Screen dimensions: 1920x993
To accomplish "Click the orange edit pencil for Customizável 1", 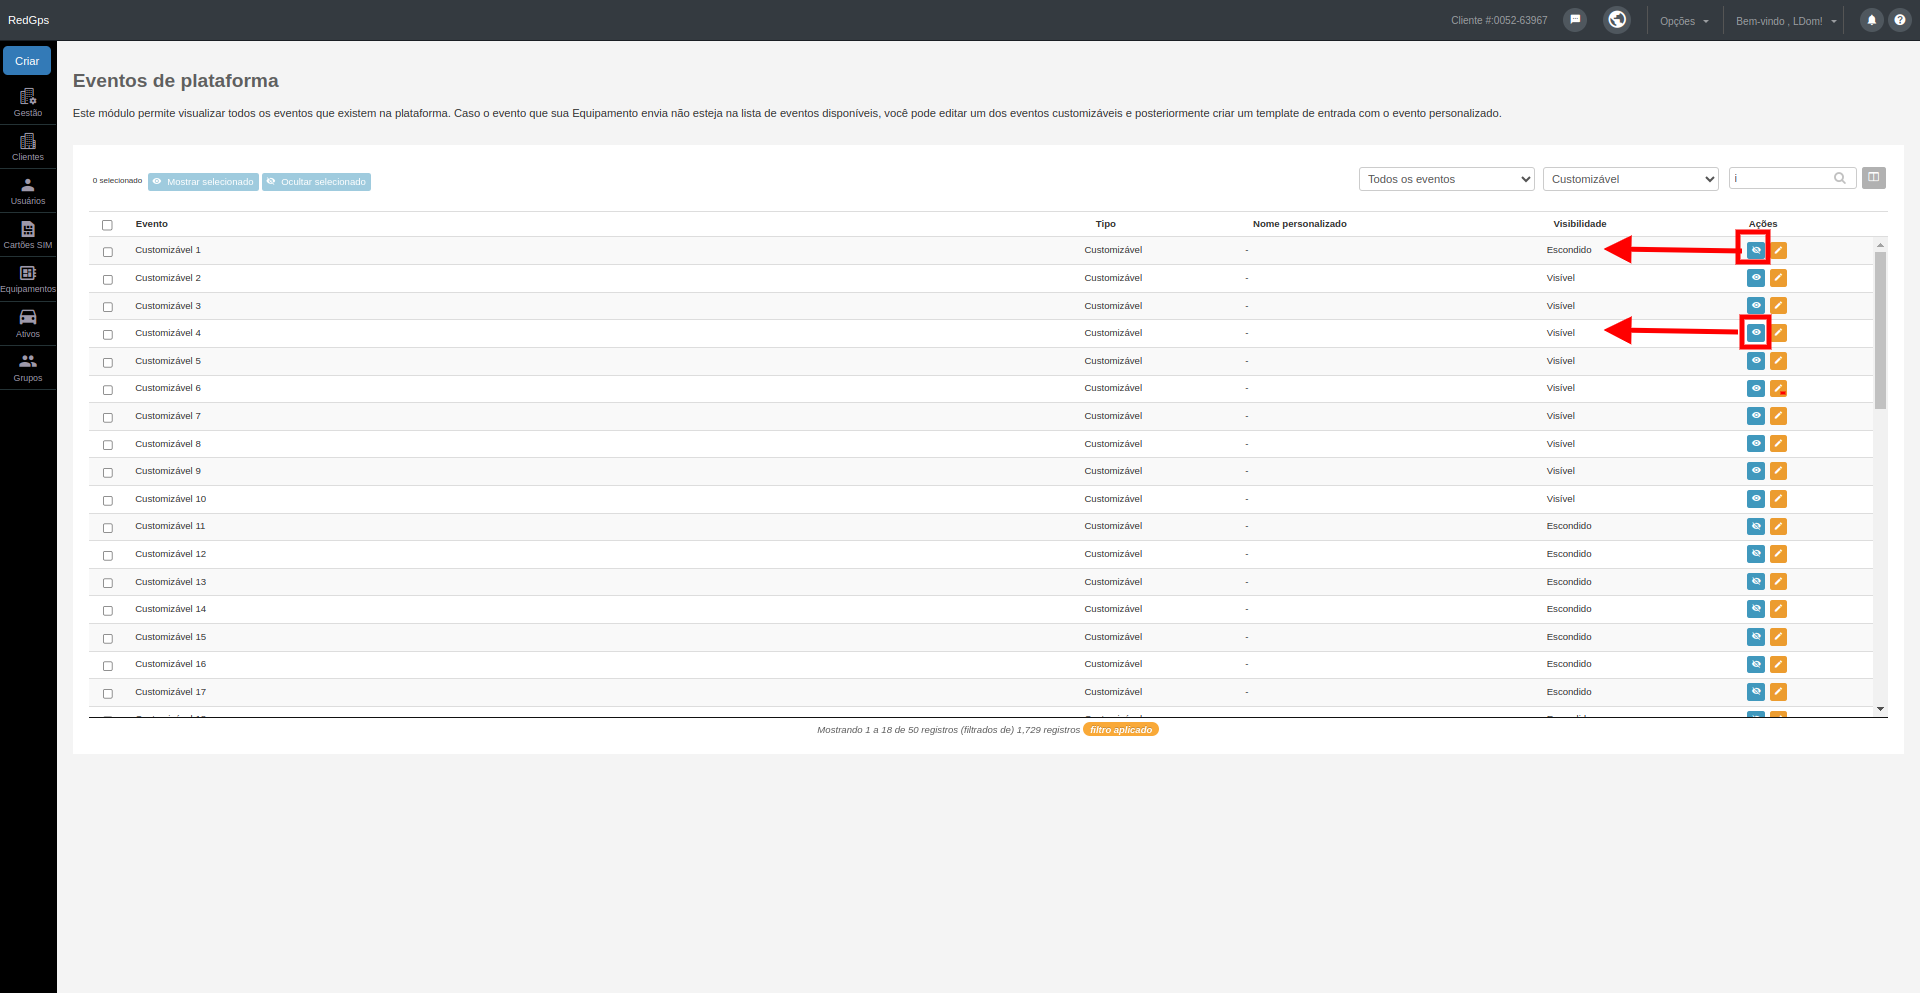I will click(x=1778, y=250).
